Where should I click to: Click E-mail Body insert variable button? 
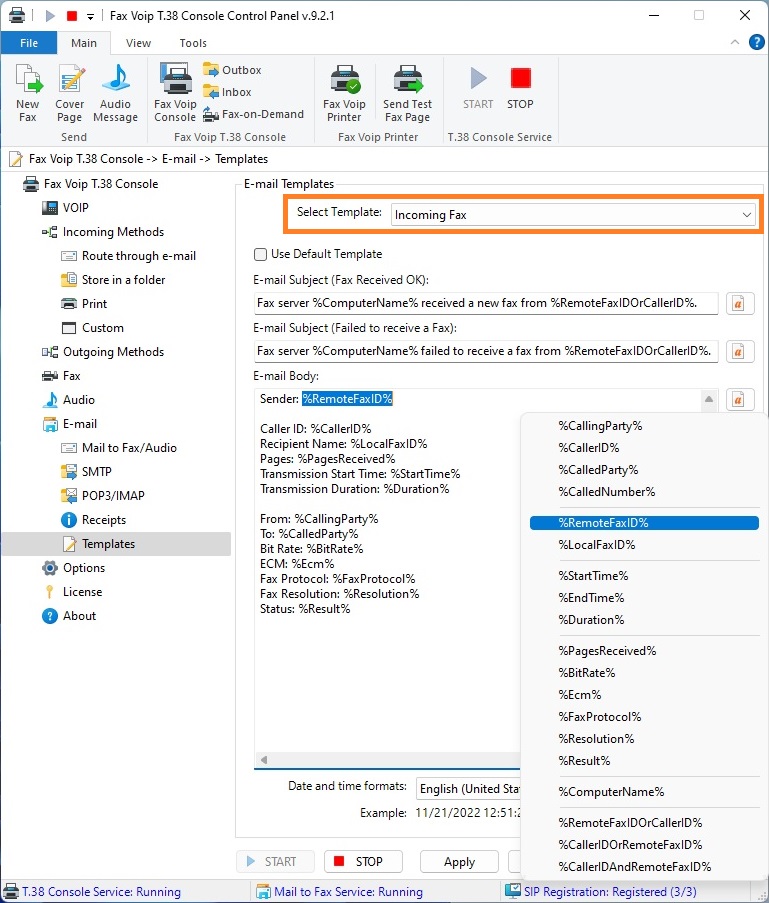click(740, 399)
